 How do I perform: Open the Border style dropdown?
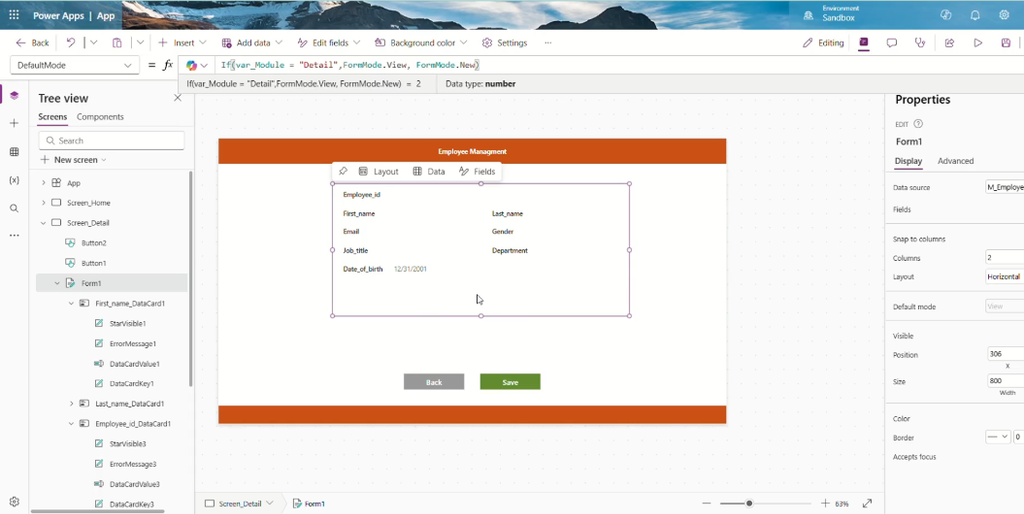[x=997, y=437]
